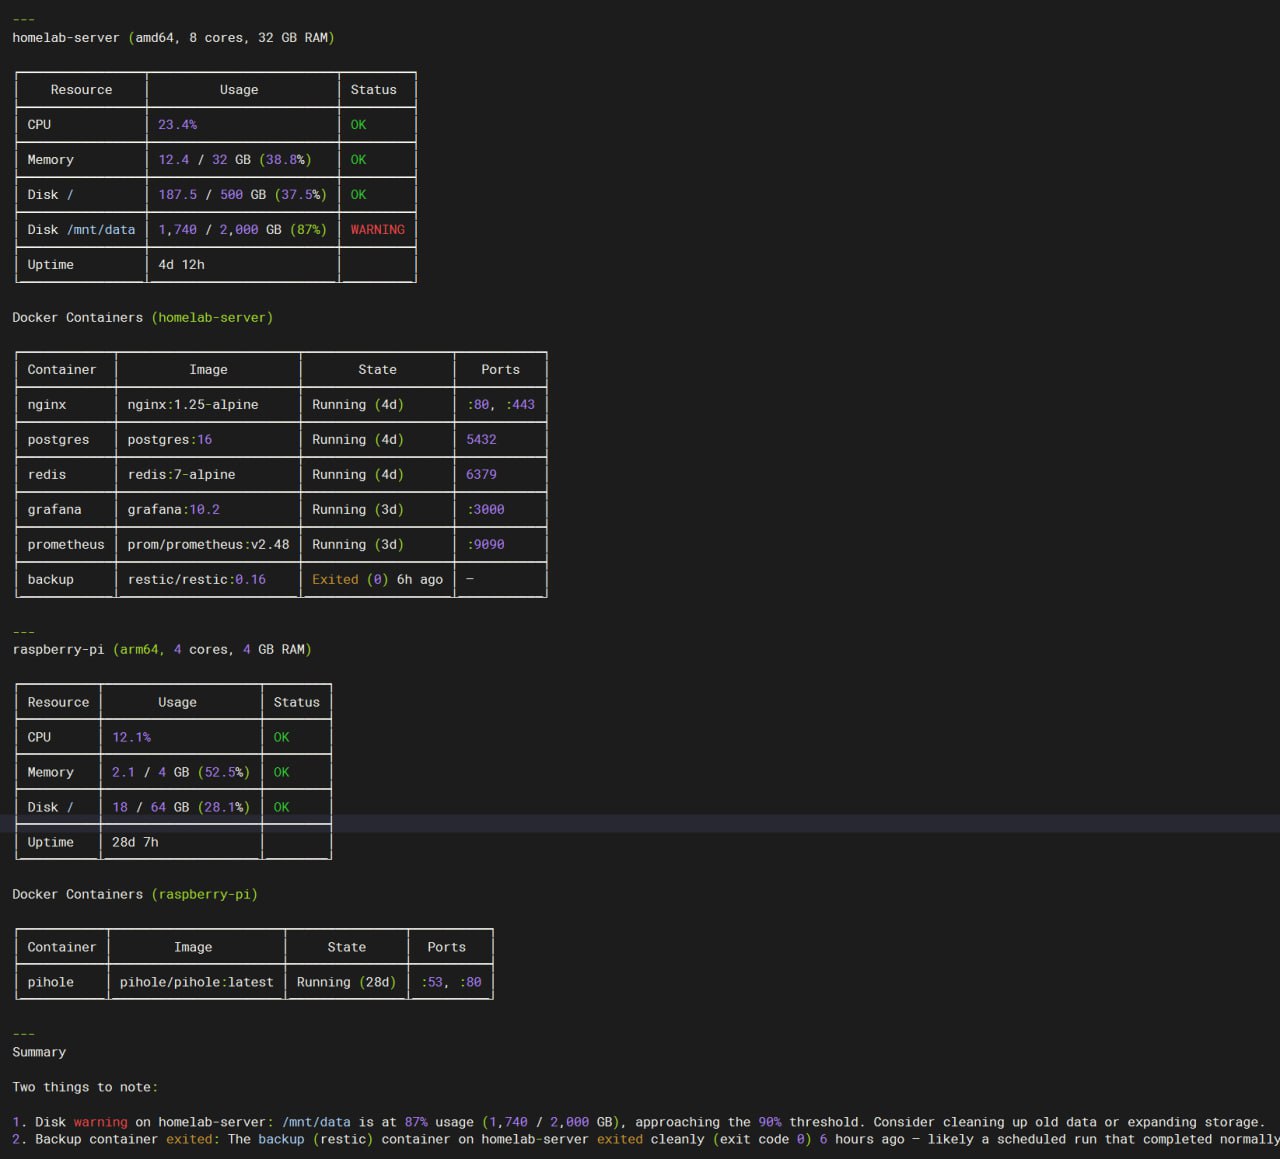Image resolution: width=1280 pixels, height=1159 pixels.
Task: Click the 'Disk /mnt/data' resource label
Action: (81, 230)
